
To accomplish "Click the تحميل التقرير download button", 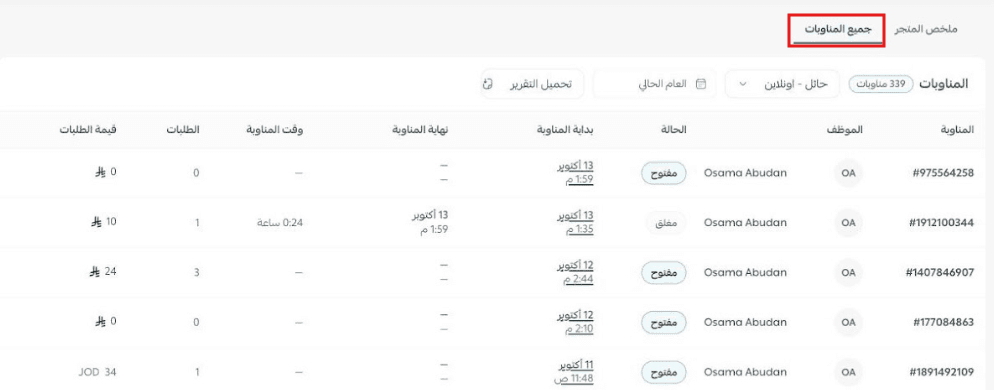I will tap(531, 84).
